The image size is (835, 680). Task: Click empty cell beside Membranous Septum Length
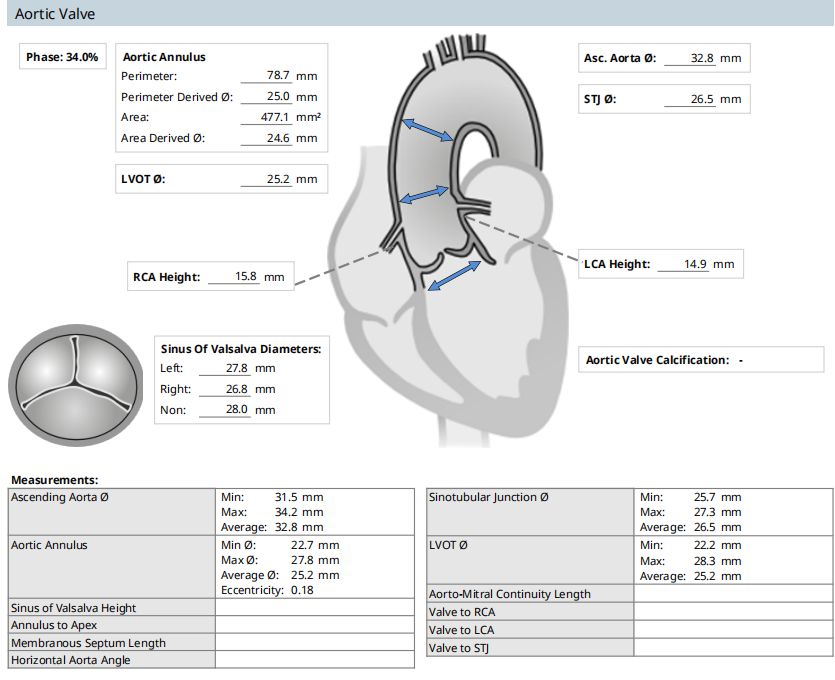314,643
